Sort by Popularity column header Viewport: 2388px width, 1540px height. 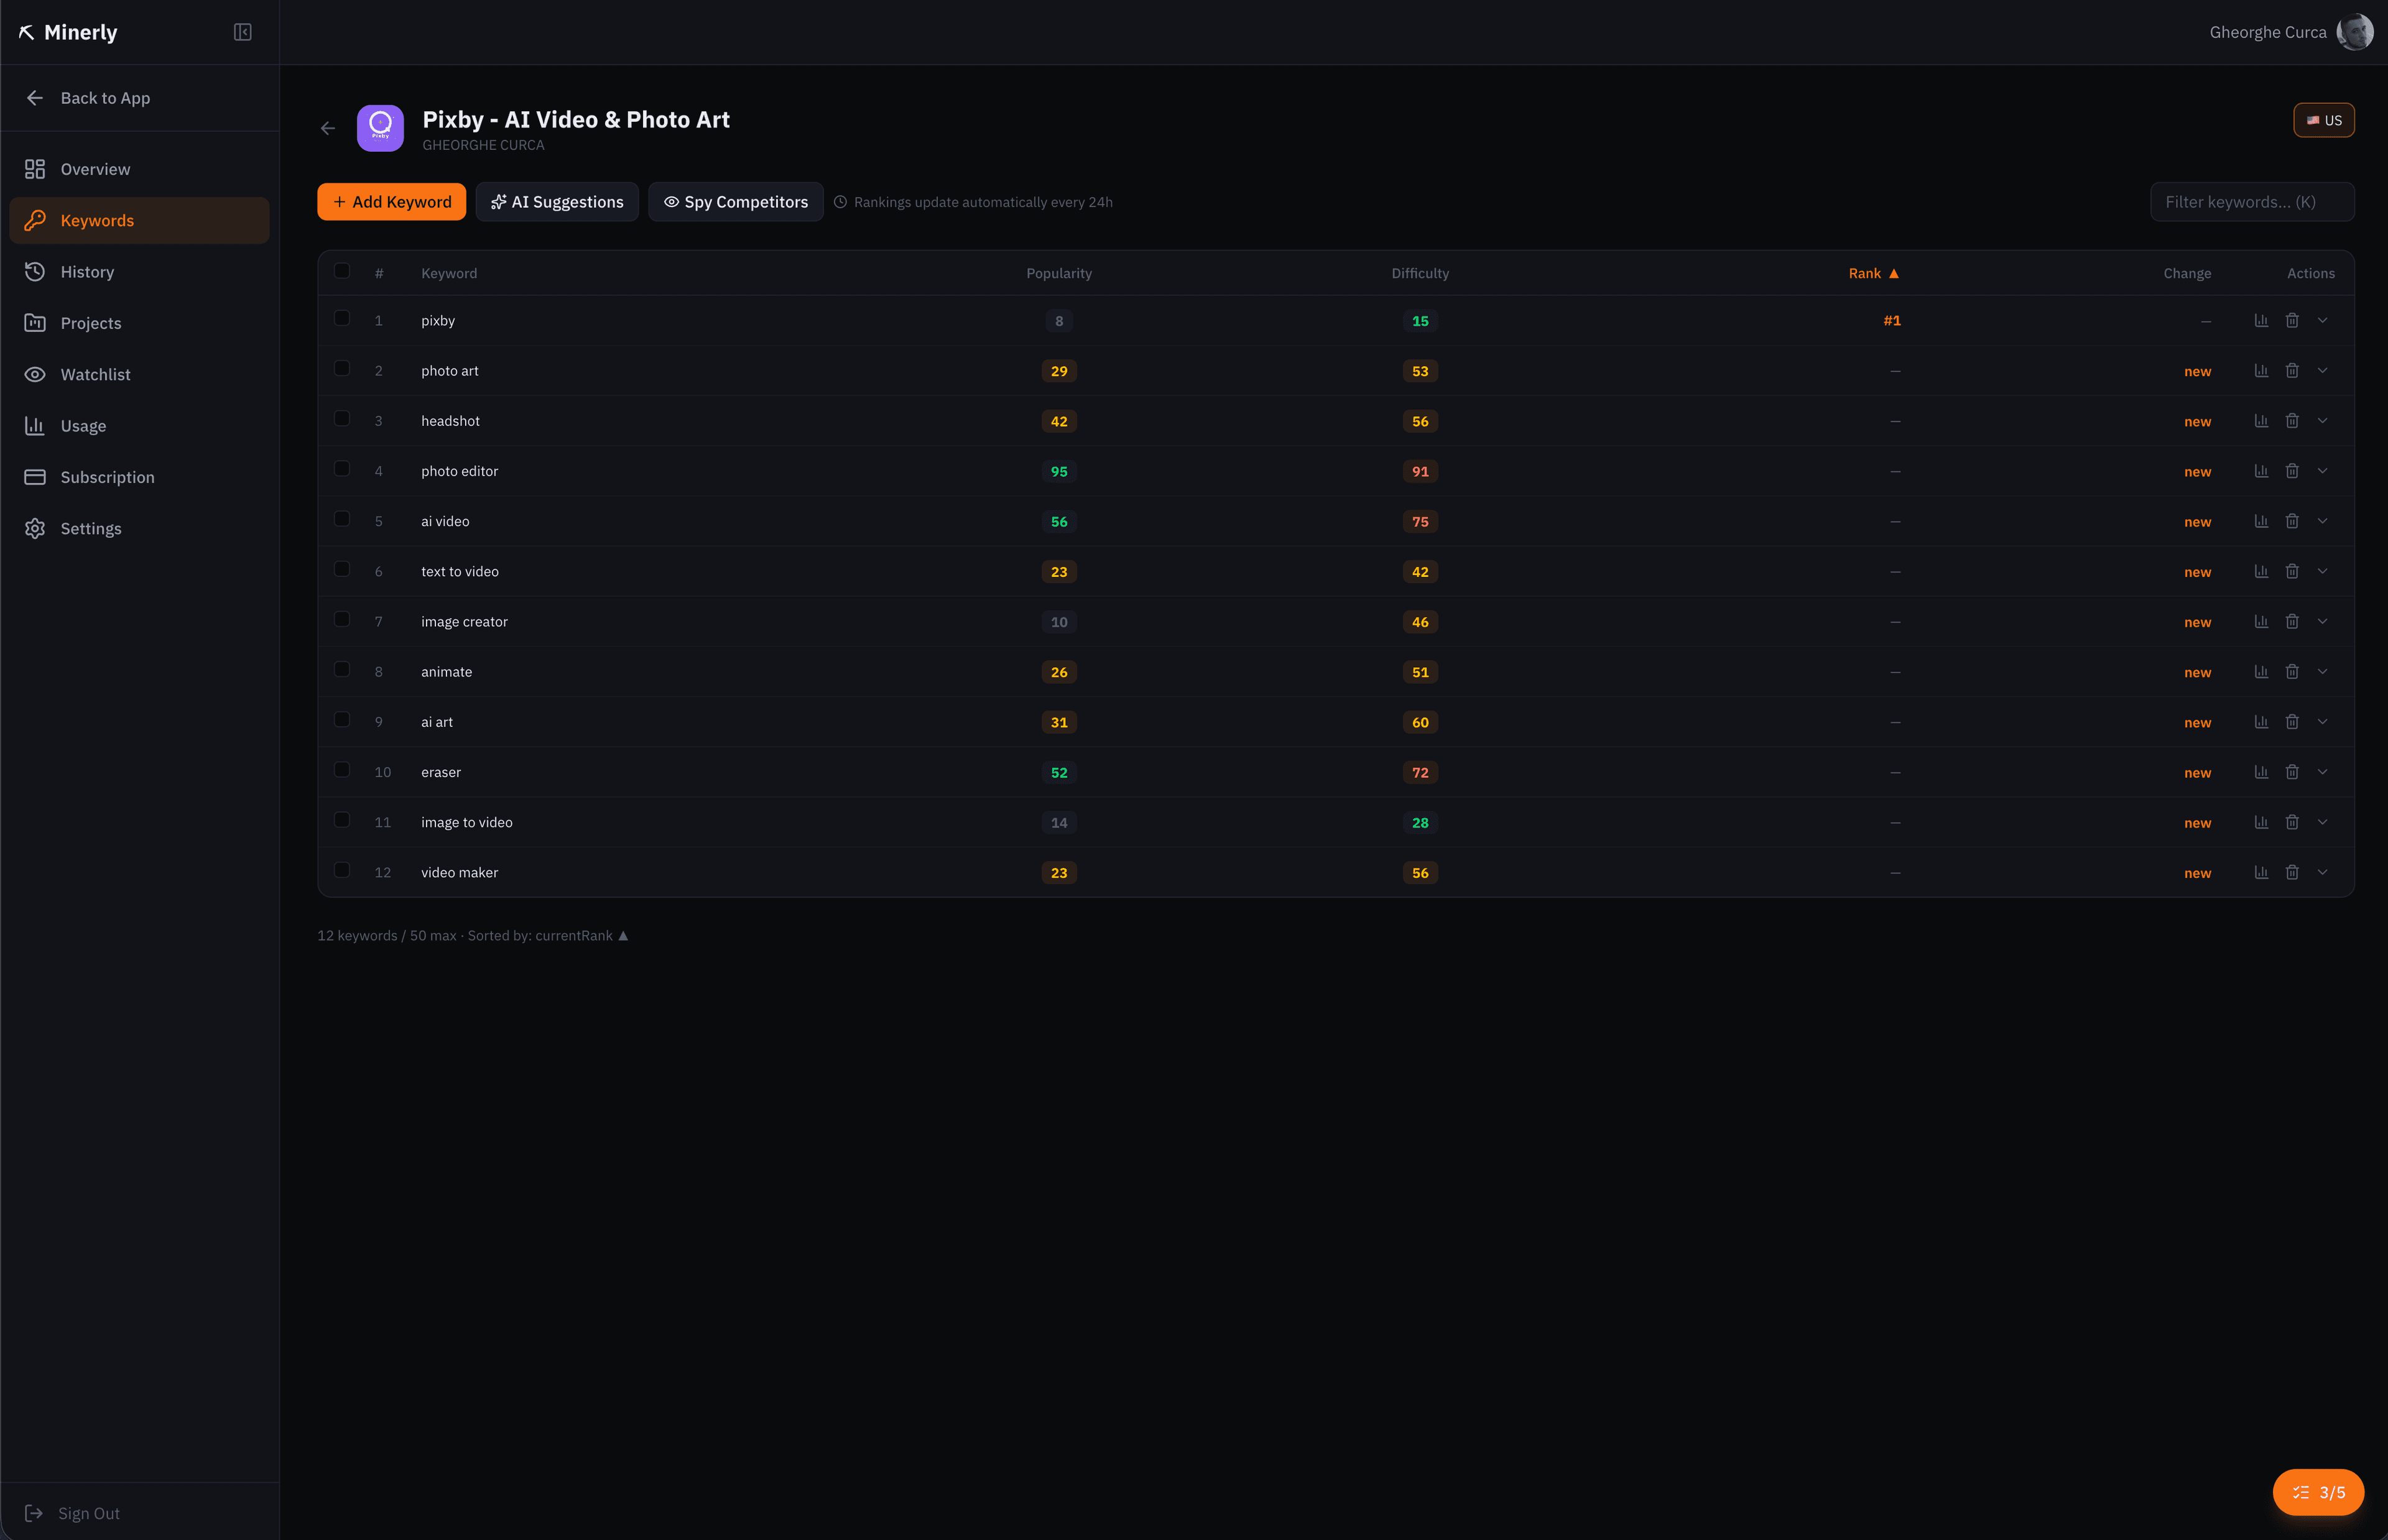click(1059, 273)
